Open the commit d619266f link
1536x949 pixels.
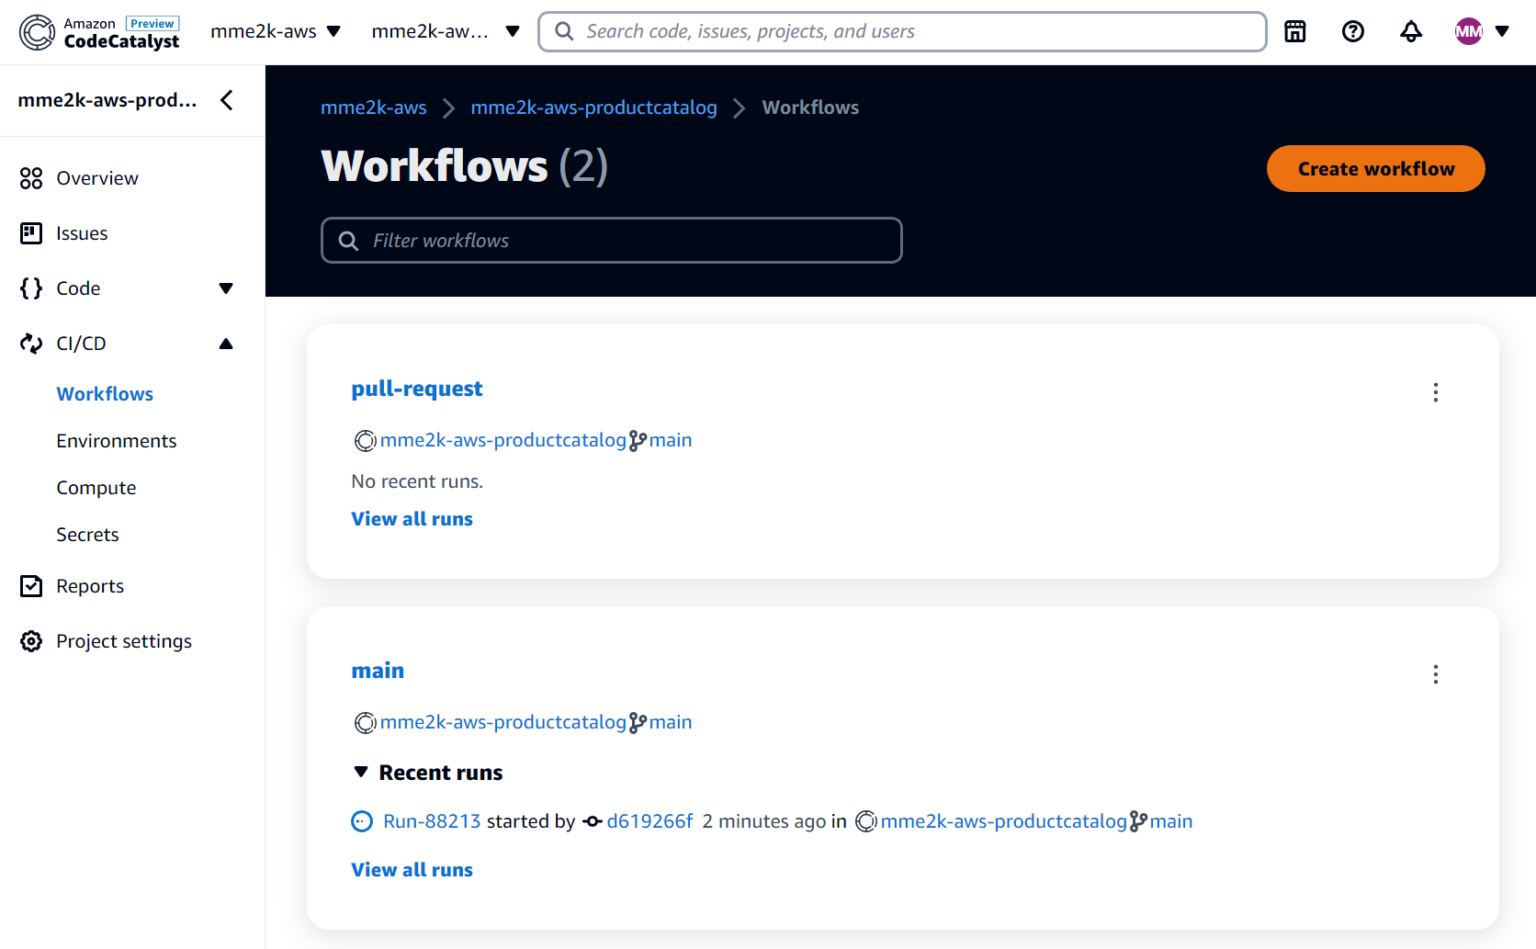click(x=650, y=821)
